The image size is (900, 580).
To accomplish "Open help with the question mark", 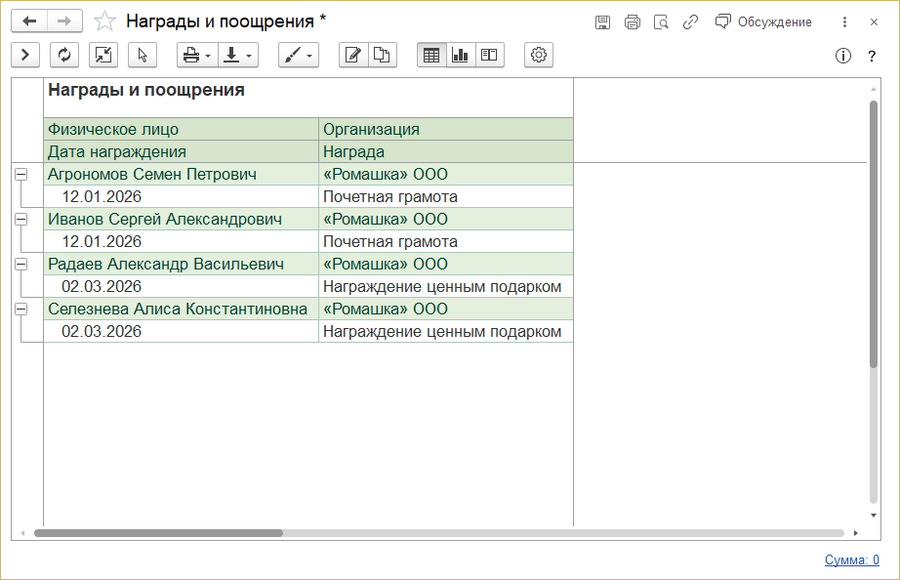I will coord(871,56).
